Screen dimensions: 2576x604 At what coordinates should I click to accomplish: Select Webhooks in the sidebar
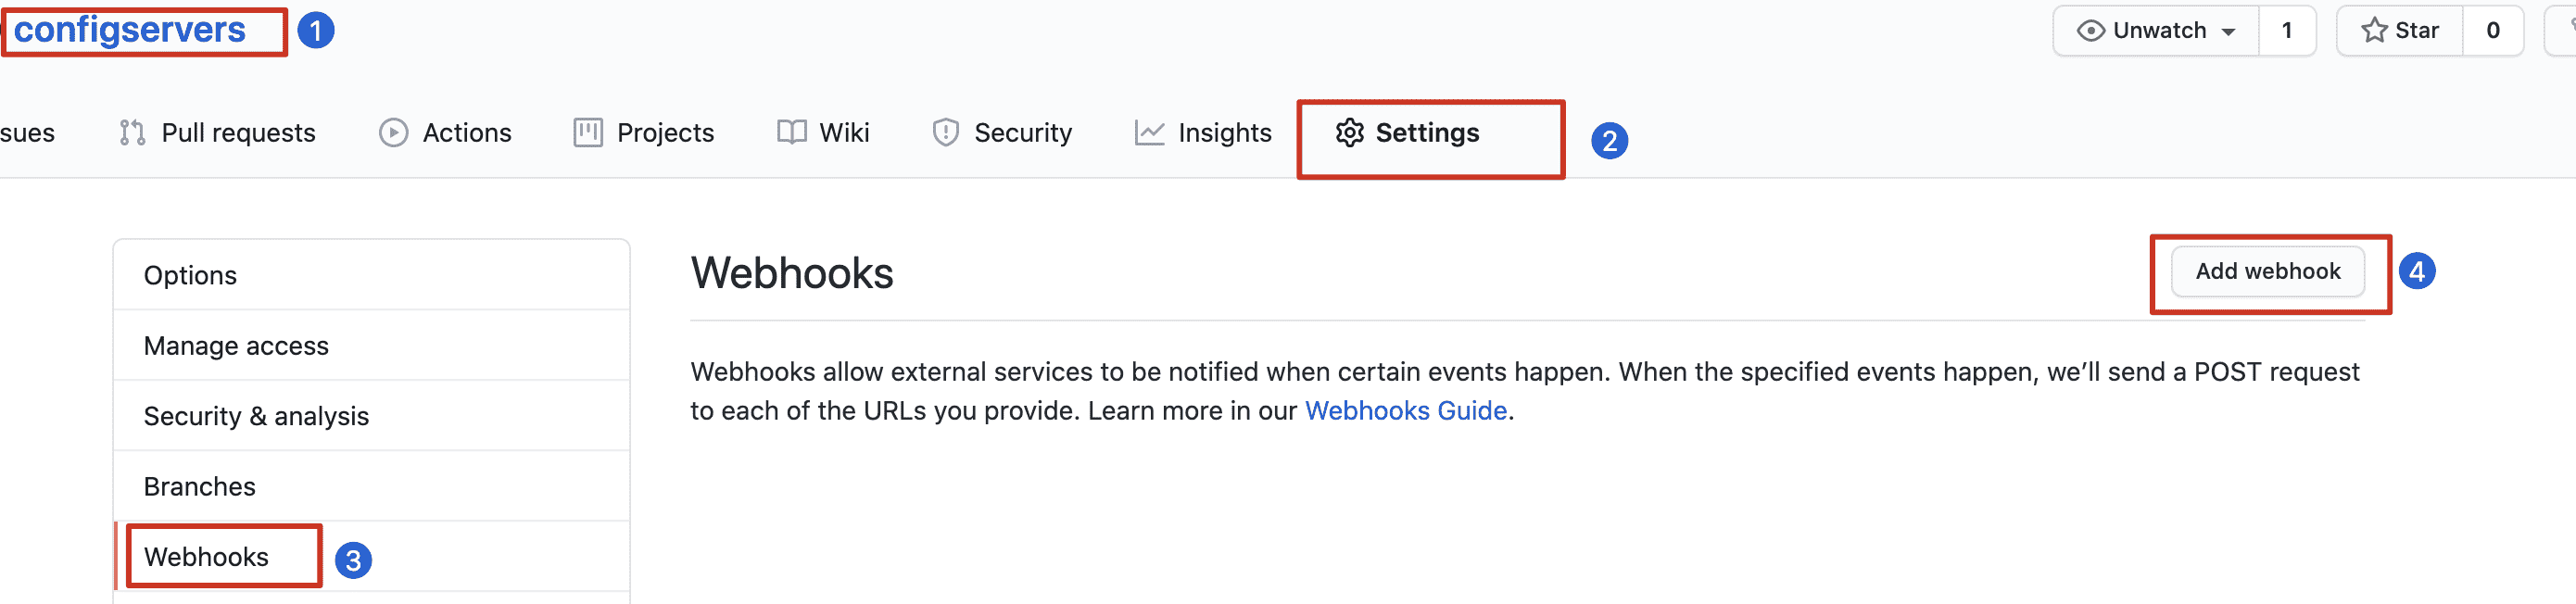pyautogui.click(x=206, y=557)
